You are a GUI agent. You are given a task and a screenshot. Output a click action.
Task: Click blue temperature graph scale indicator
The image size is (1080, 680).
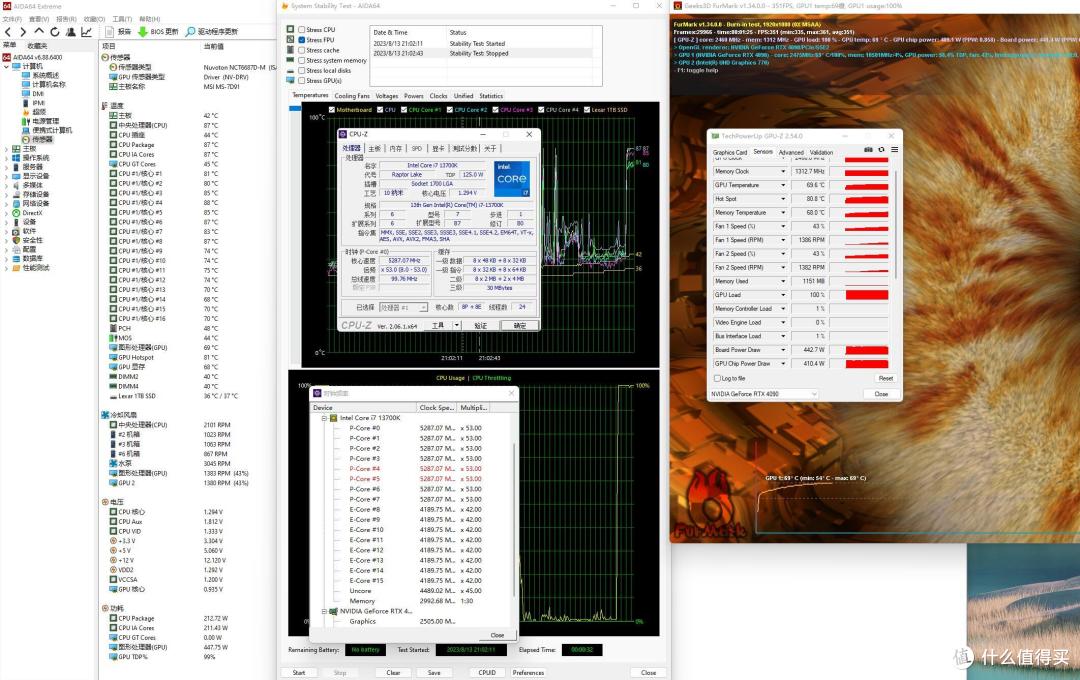coord(295,109)
